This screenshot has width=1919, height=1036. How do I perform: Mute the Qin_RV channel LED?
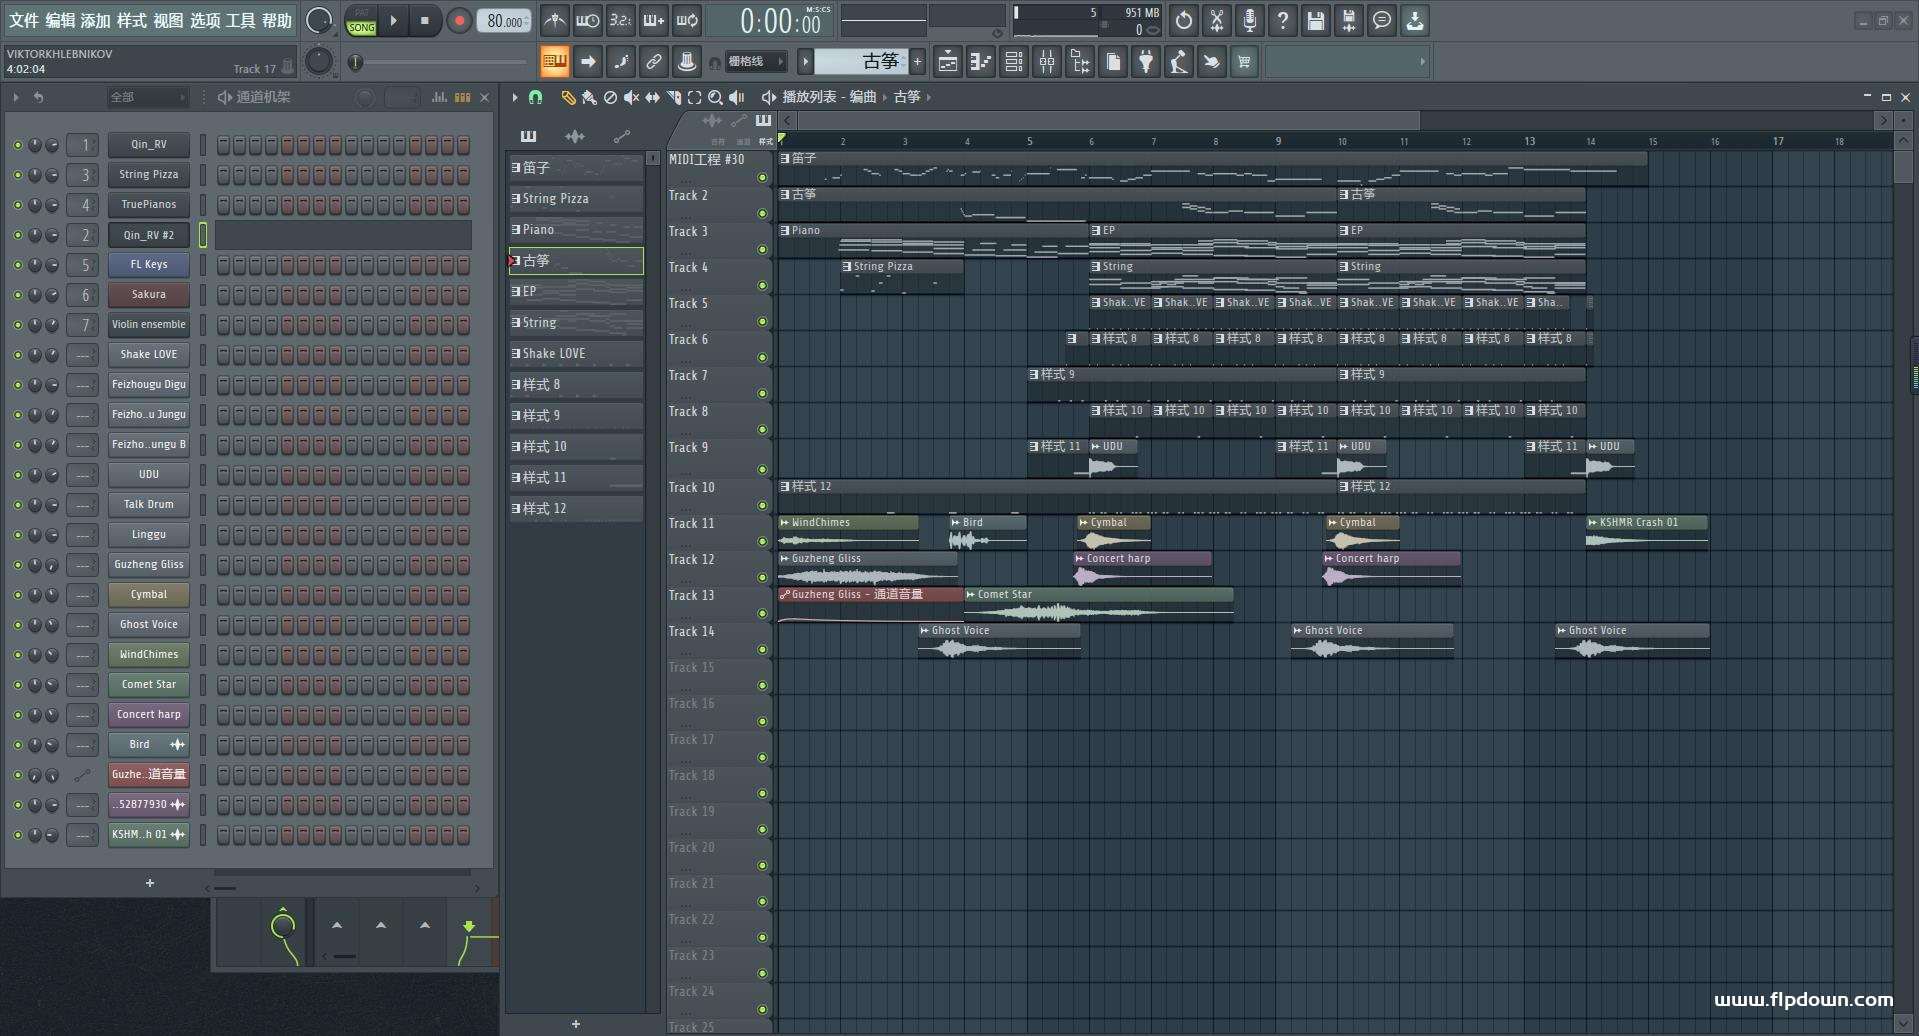click(x=17, y=145)
